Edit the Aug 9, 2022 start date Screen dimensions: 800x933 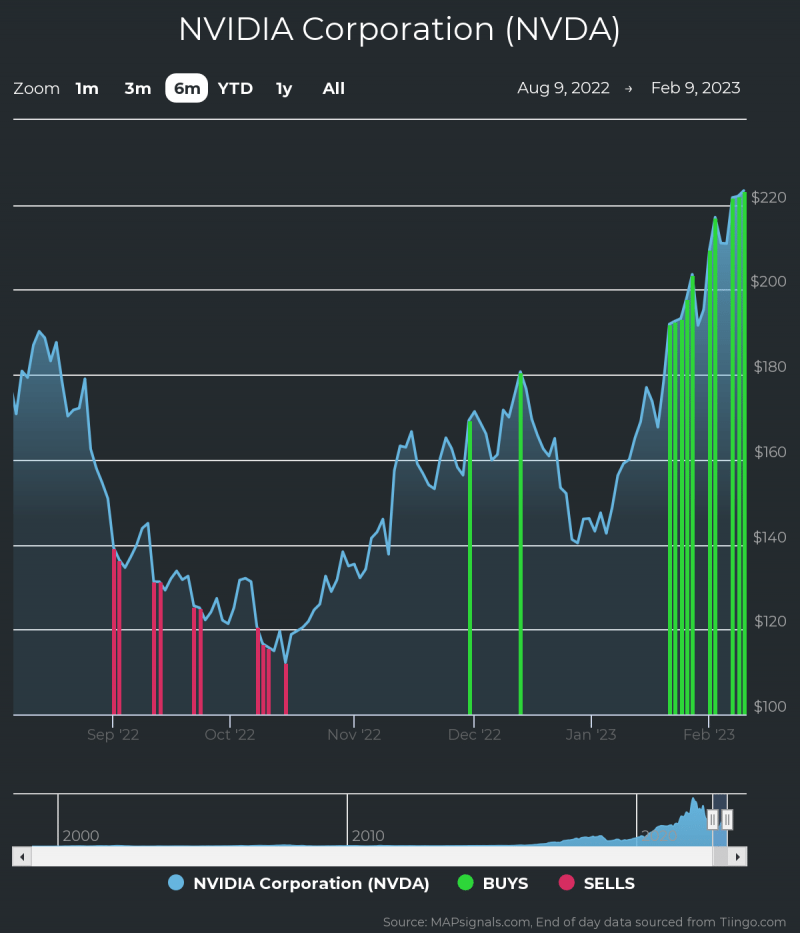[x=563, y=88]
